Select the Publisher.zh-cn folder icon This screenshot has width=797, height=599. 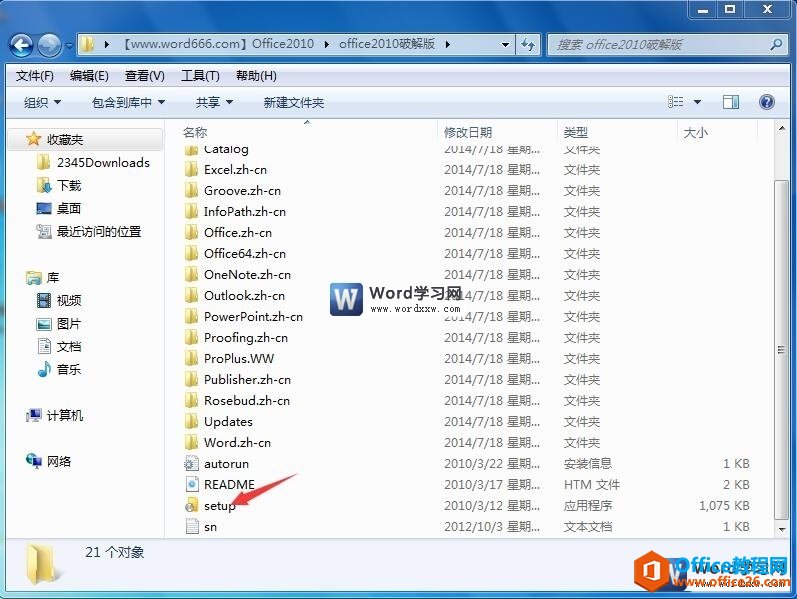pyautogui.click(x=191, y=380)
